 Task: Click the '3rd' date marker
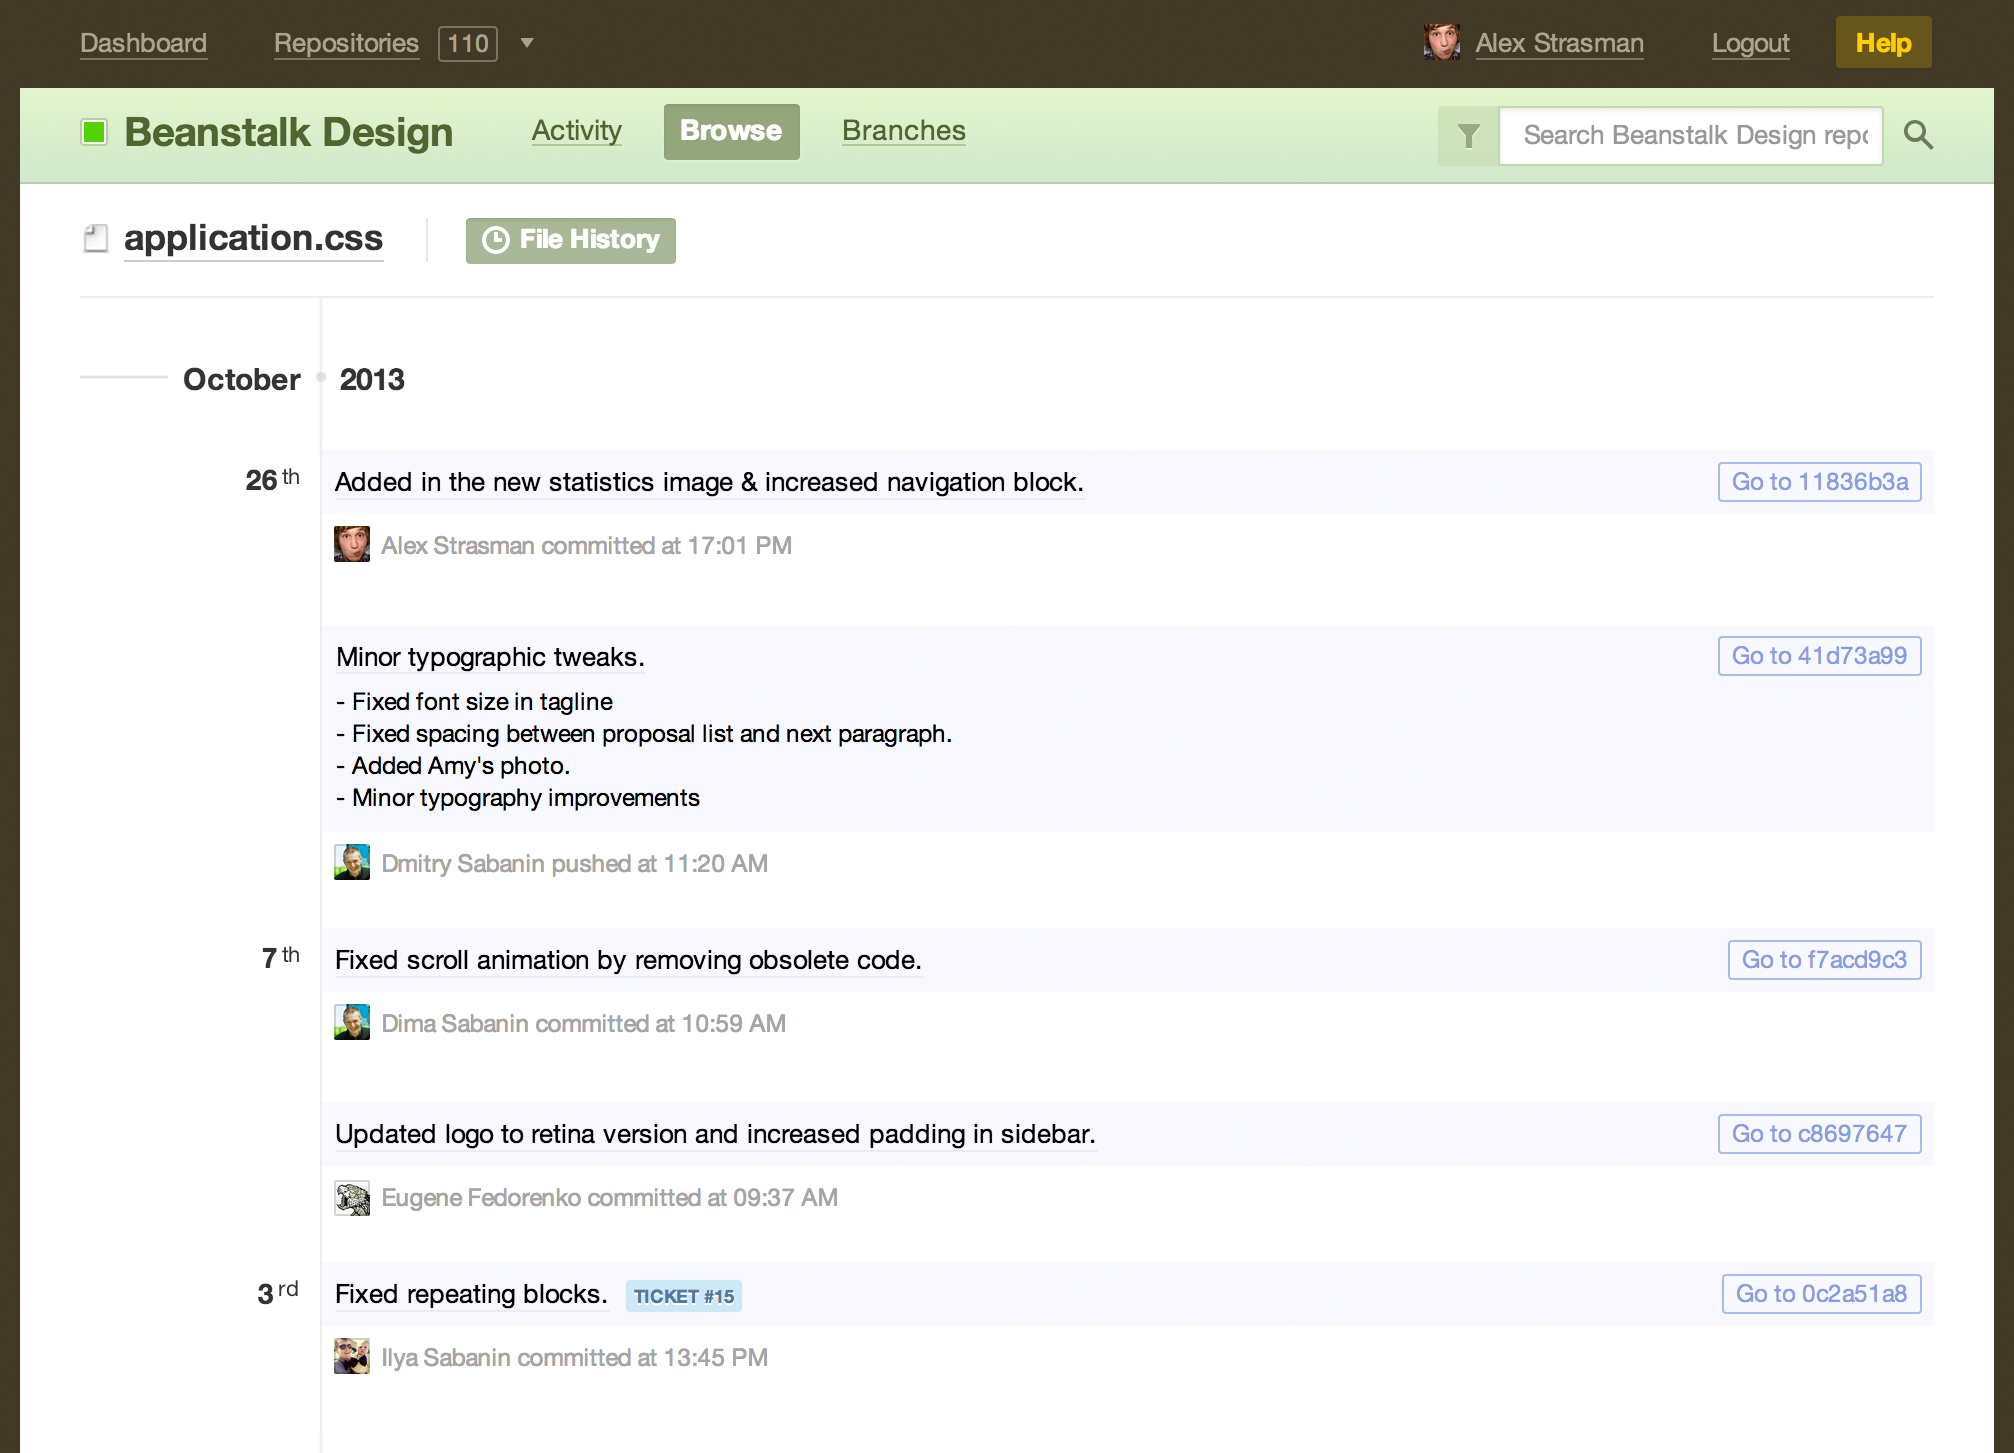coord(278,1292)
